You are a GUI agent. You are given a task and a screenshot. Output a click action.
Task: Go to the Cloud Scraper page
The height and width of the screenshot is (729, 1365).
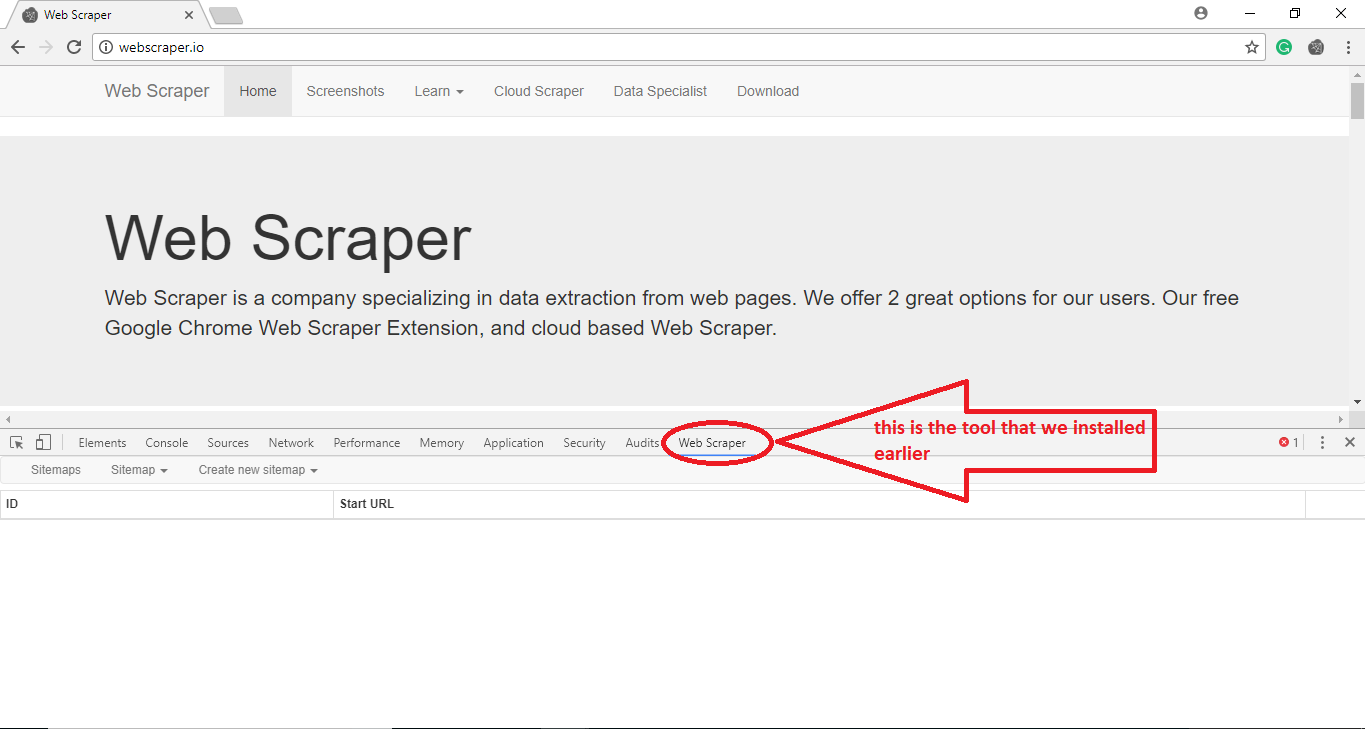[x=538, y=91]
